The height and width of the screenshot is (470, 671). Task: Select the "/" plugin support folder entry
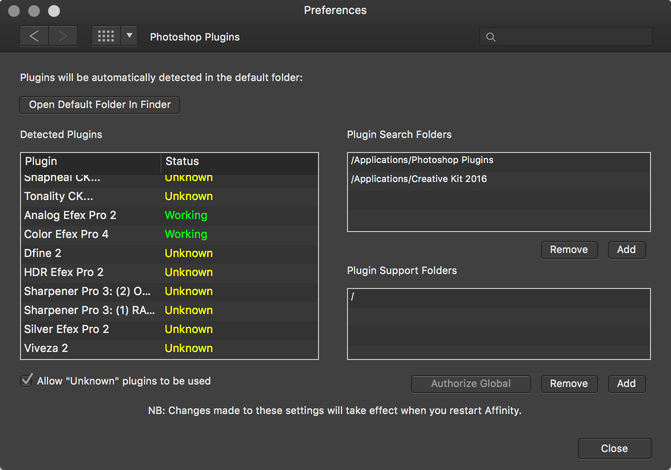(x=499, y=296)
